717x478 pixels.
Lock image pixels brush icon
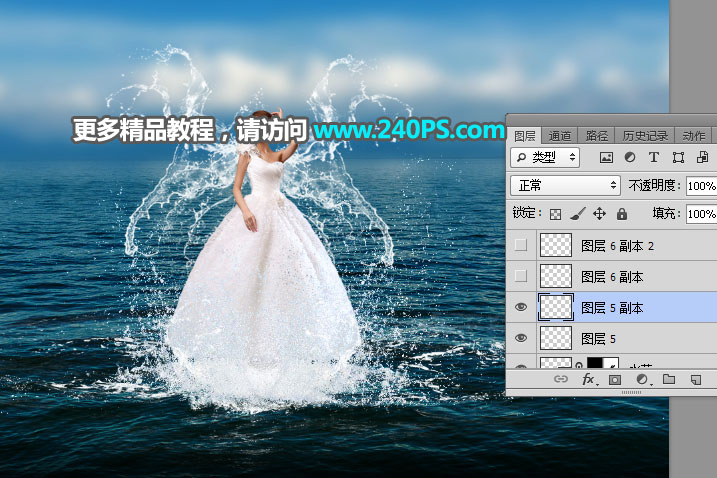(578, 214)
